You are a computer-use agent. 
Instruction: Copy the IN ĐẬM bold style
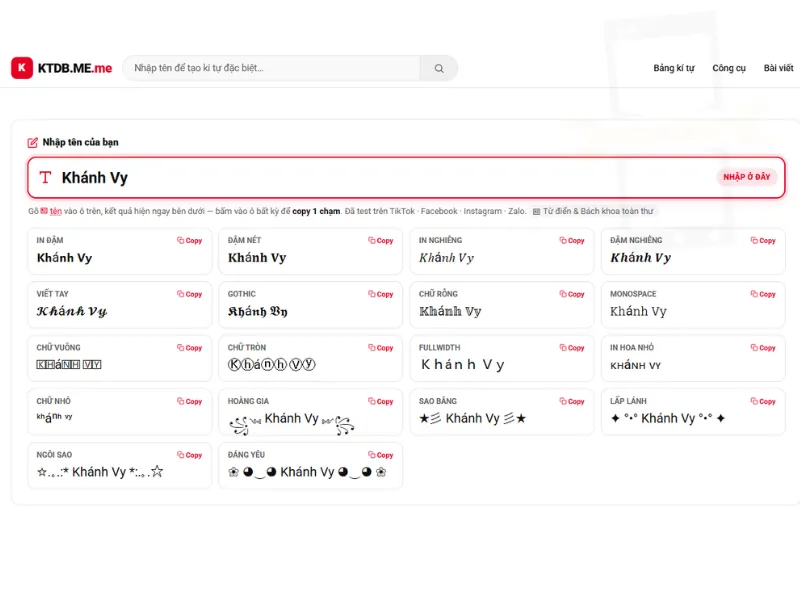point(189,240)
